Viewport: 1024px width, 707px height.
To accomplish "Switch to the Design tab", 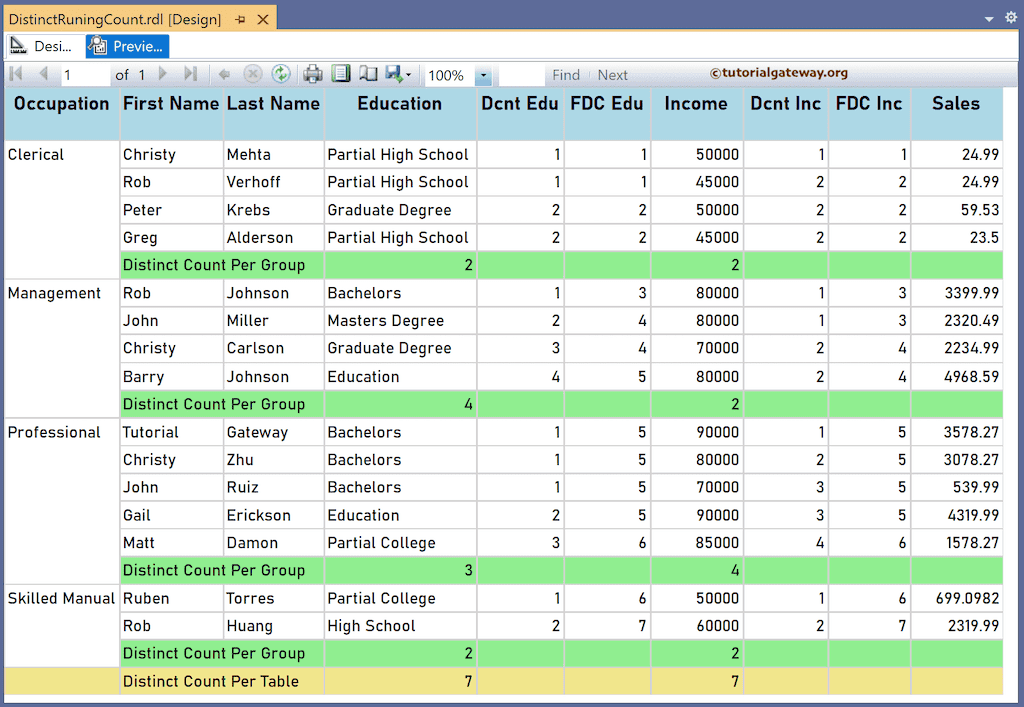I will click(x=44, y=46).
